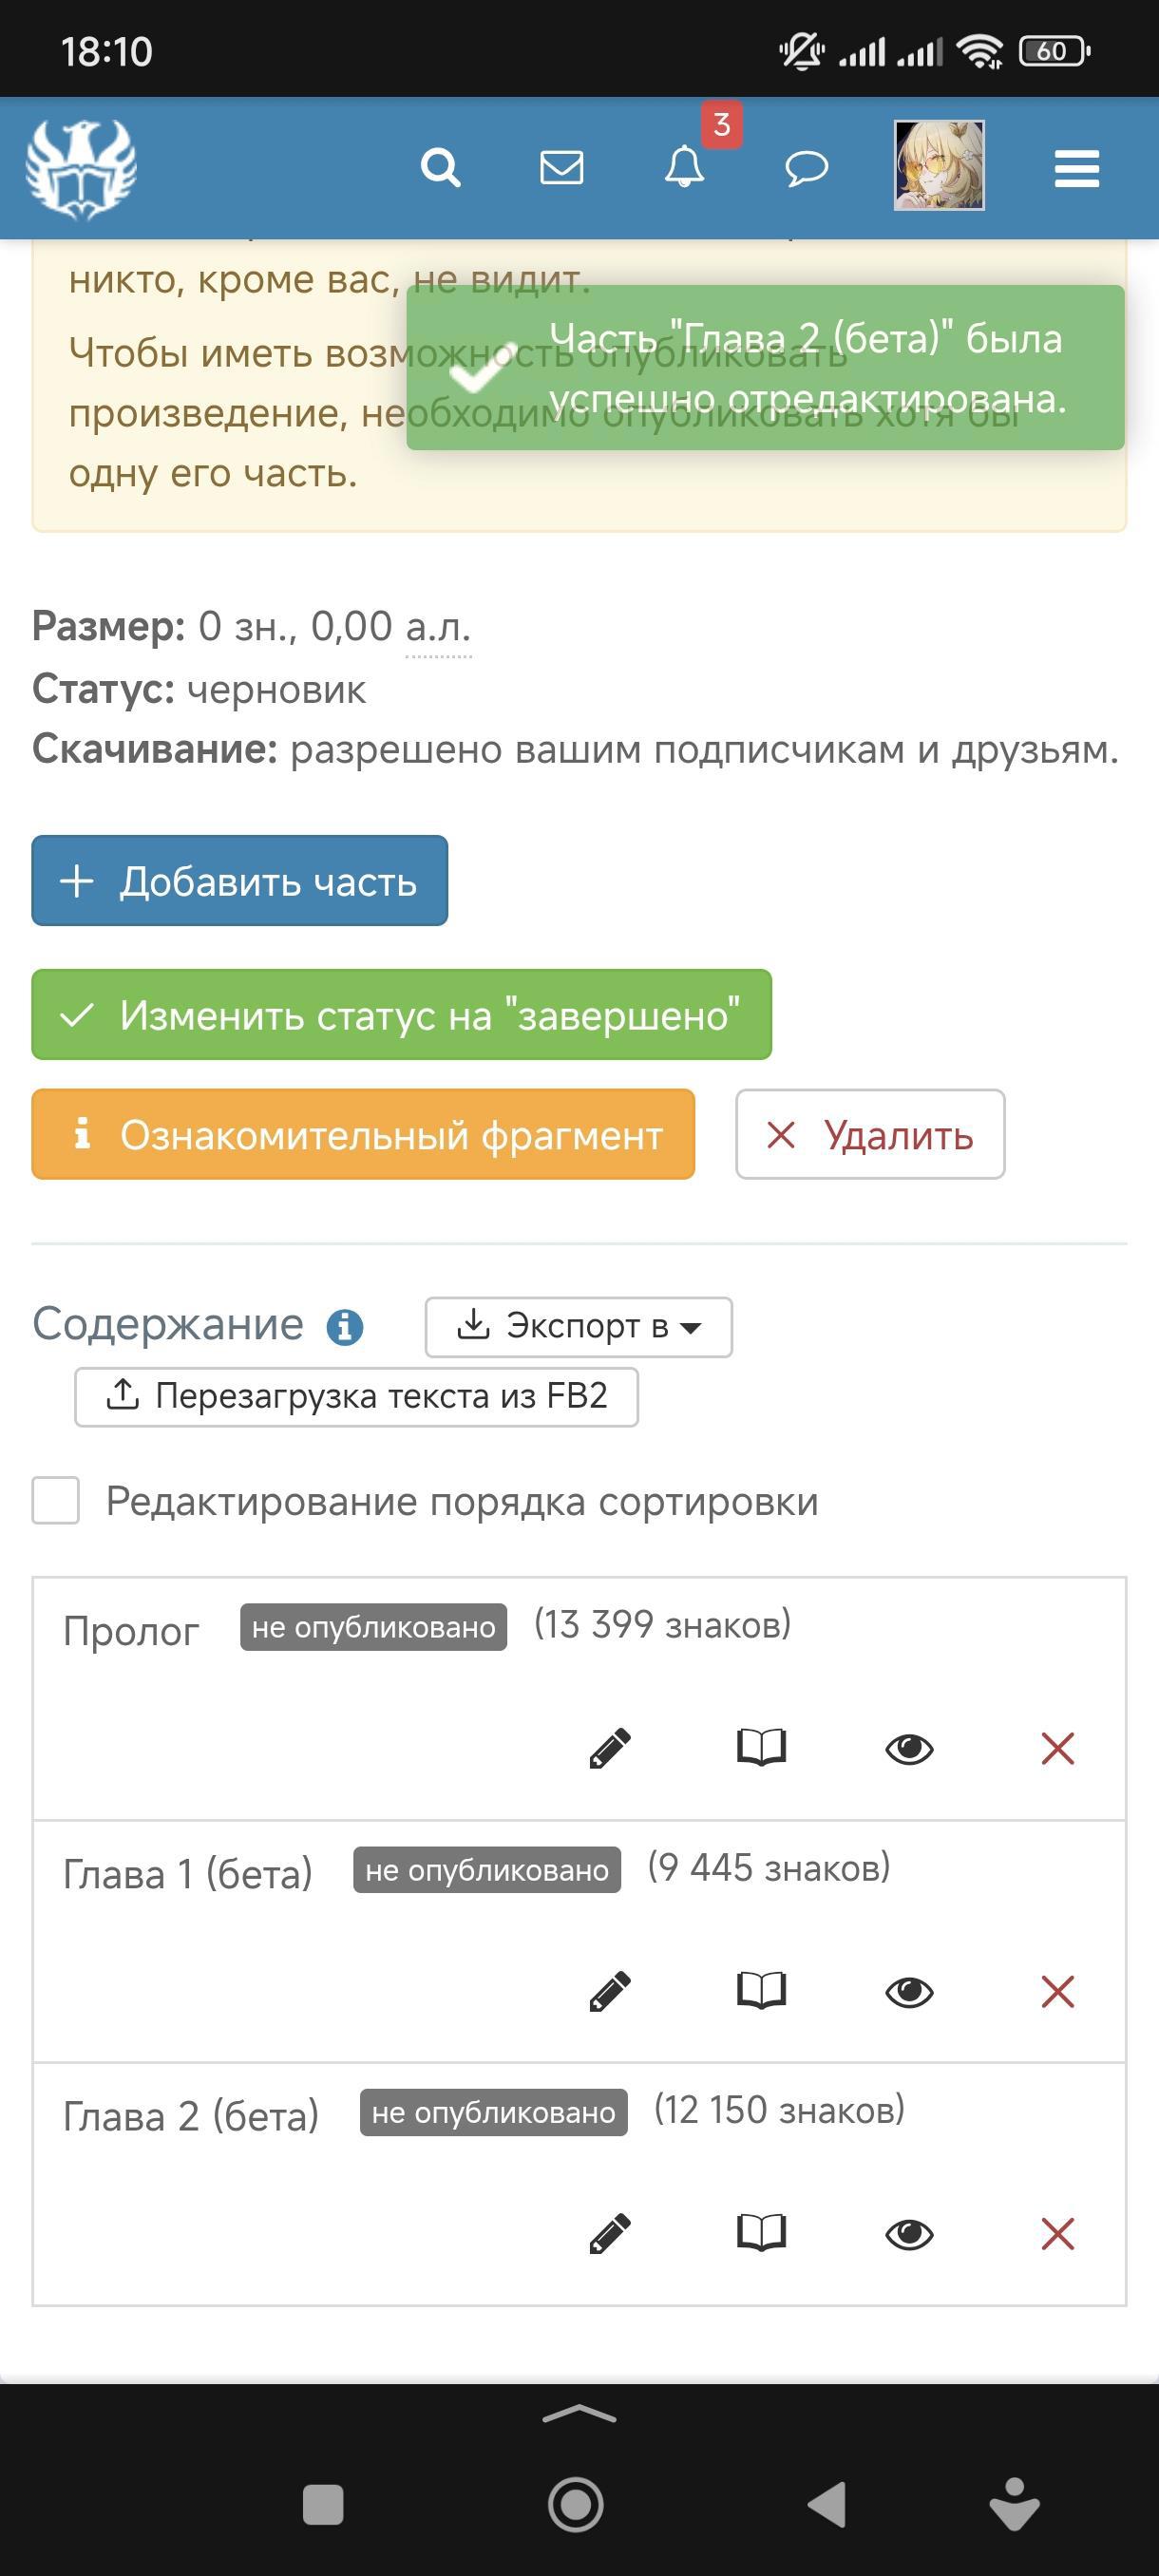Open Ознакомительный фрагмент settings
1159x2576 pixels.
[363, 1134]
